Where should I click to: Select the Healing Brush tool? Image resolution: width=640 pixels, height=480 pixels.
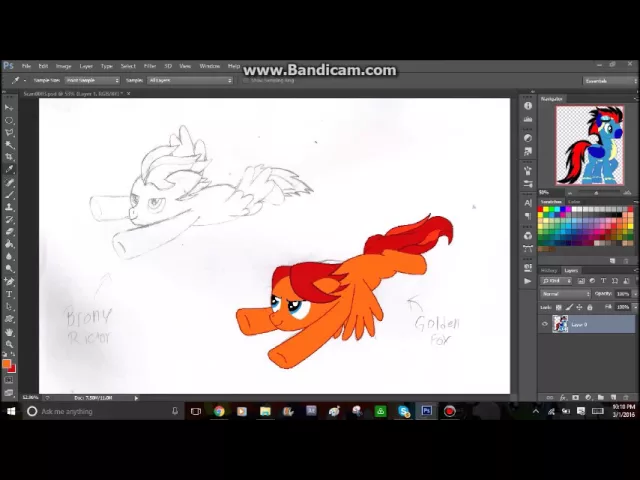point(9,182)
